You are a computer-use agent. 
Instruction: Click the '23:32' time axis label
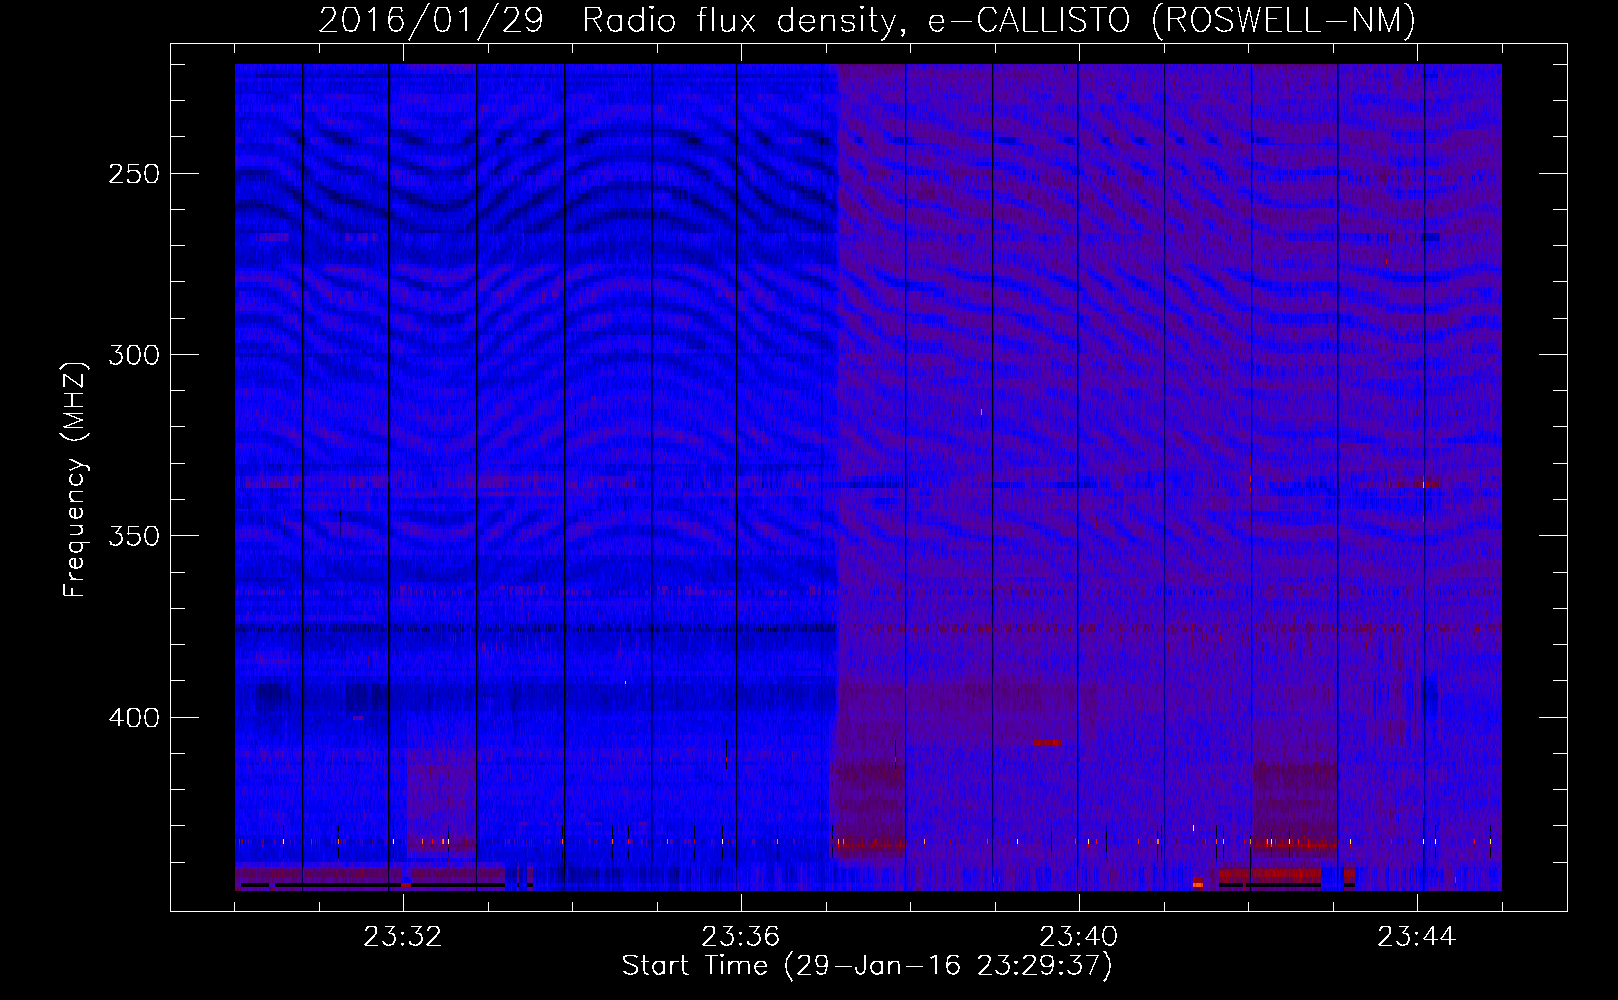coord(402,937)
